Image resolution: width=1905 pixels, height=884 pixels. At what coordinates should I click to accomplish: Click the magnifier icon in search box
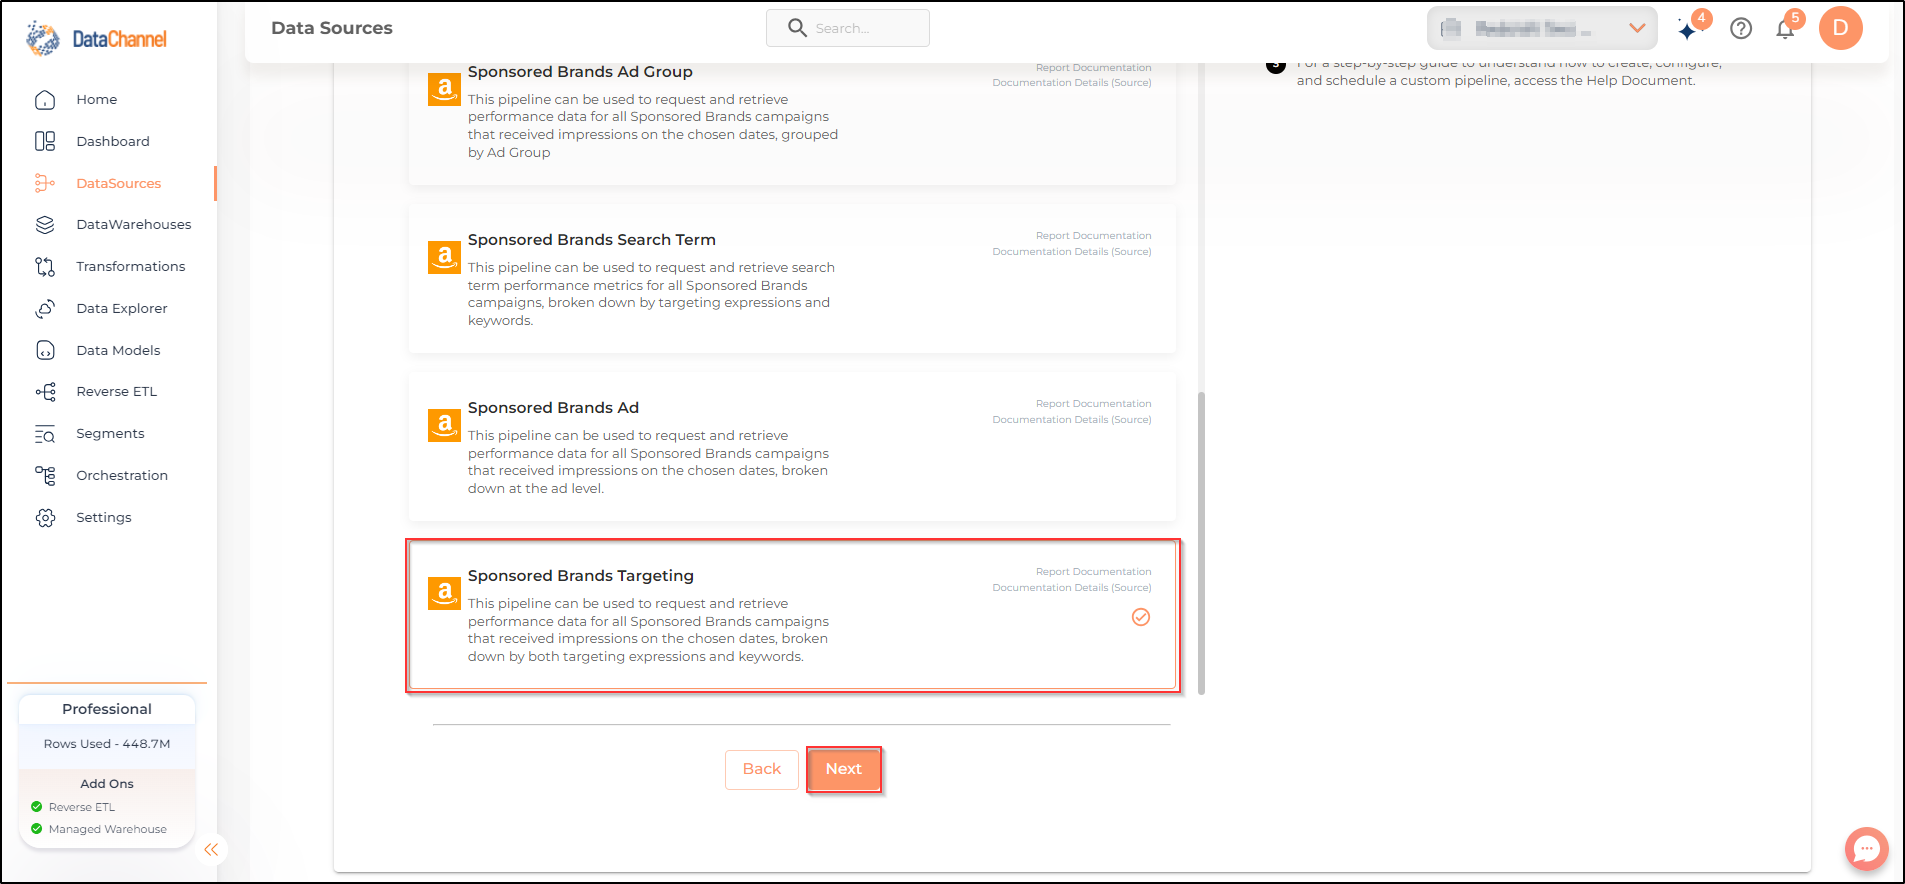797,28
